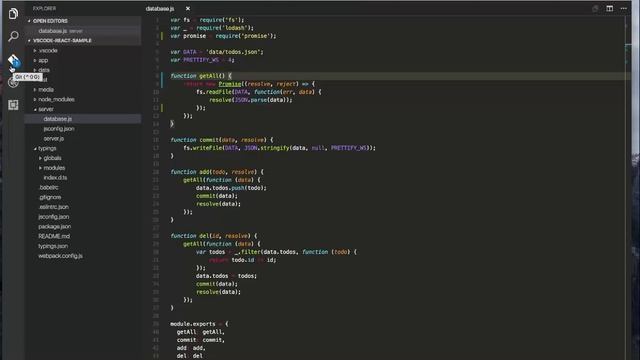The width and height of the screenshot is (640, 360).
Task: Open the README.md file
Action: (54, 236)
